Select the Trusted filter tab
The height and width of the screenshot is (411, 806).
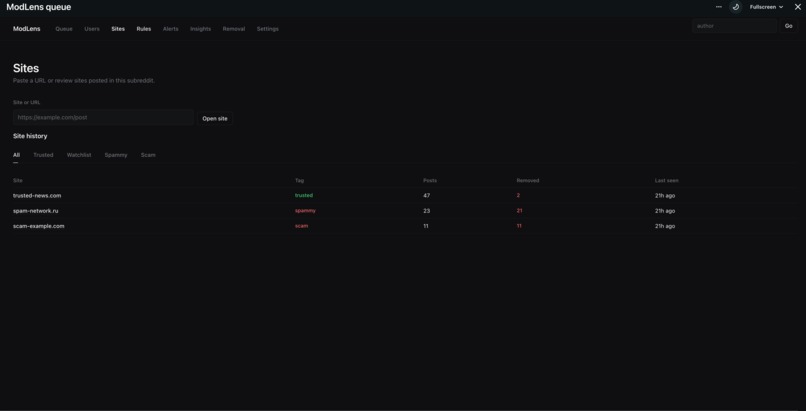point(43,155)
